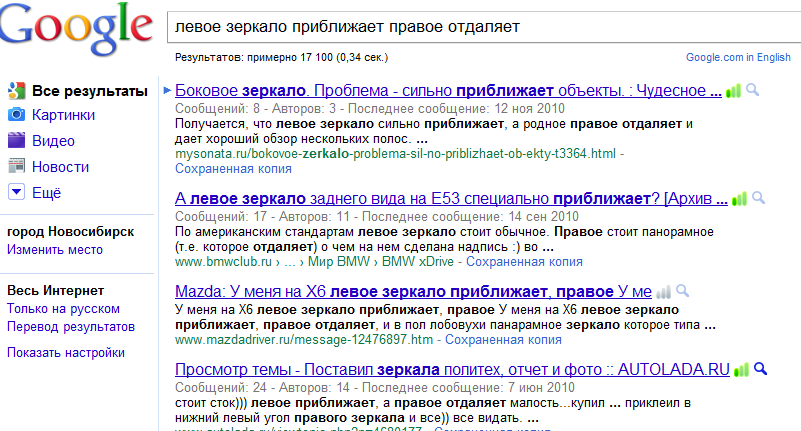This screenshot has width=801, height=431.
Task: Open 'Сохраненная копия' for mysonata.ru result
Action: tap(233, 169)
